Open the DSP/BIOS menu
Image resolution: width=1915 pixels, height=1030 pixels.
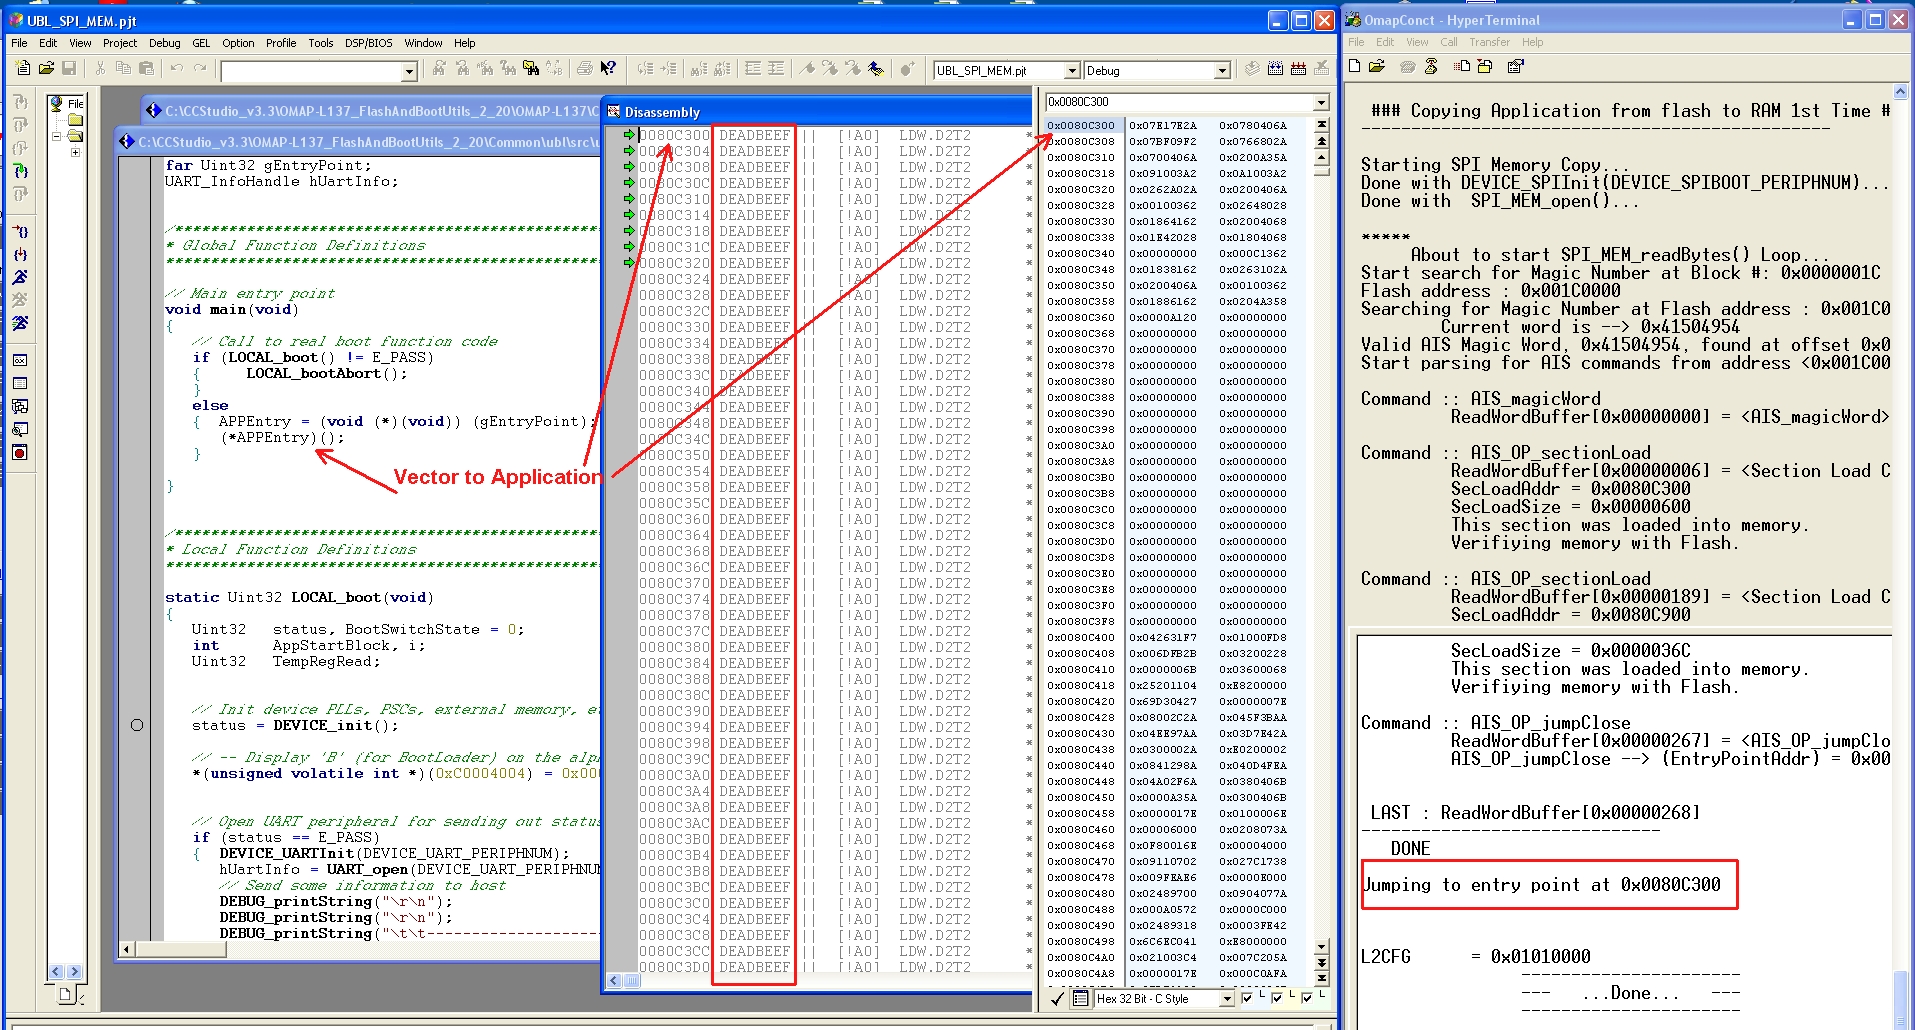(x=368, y=43)
